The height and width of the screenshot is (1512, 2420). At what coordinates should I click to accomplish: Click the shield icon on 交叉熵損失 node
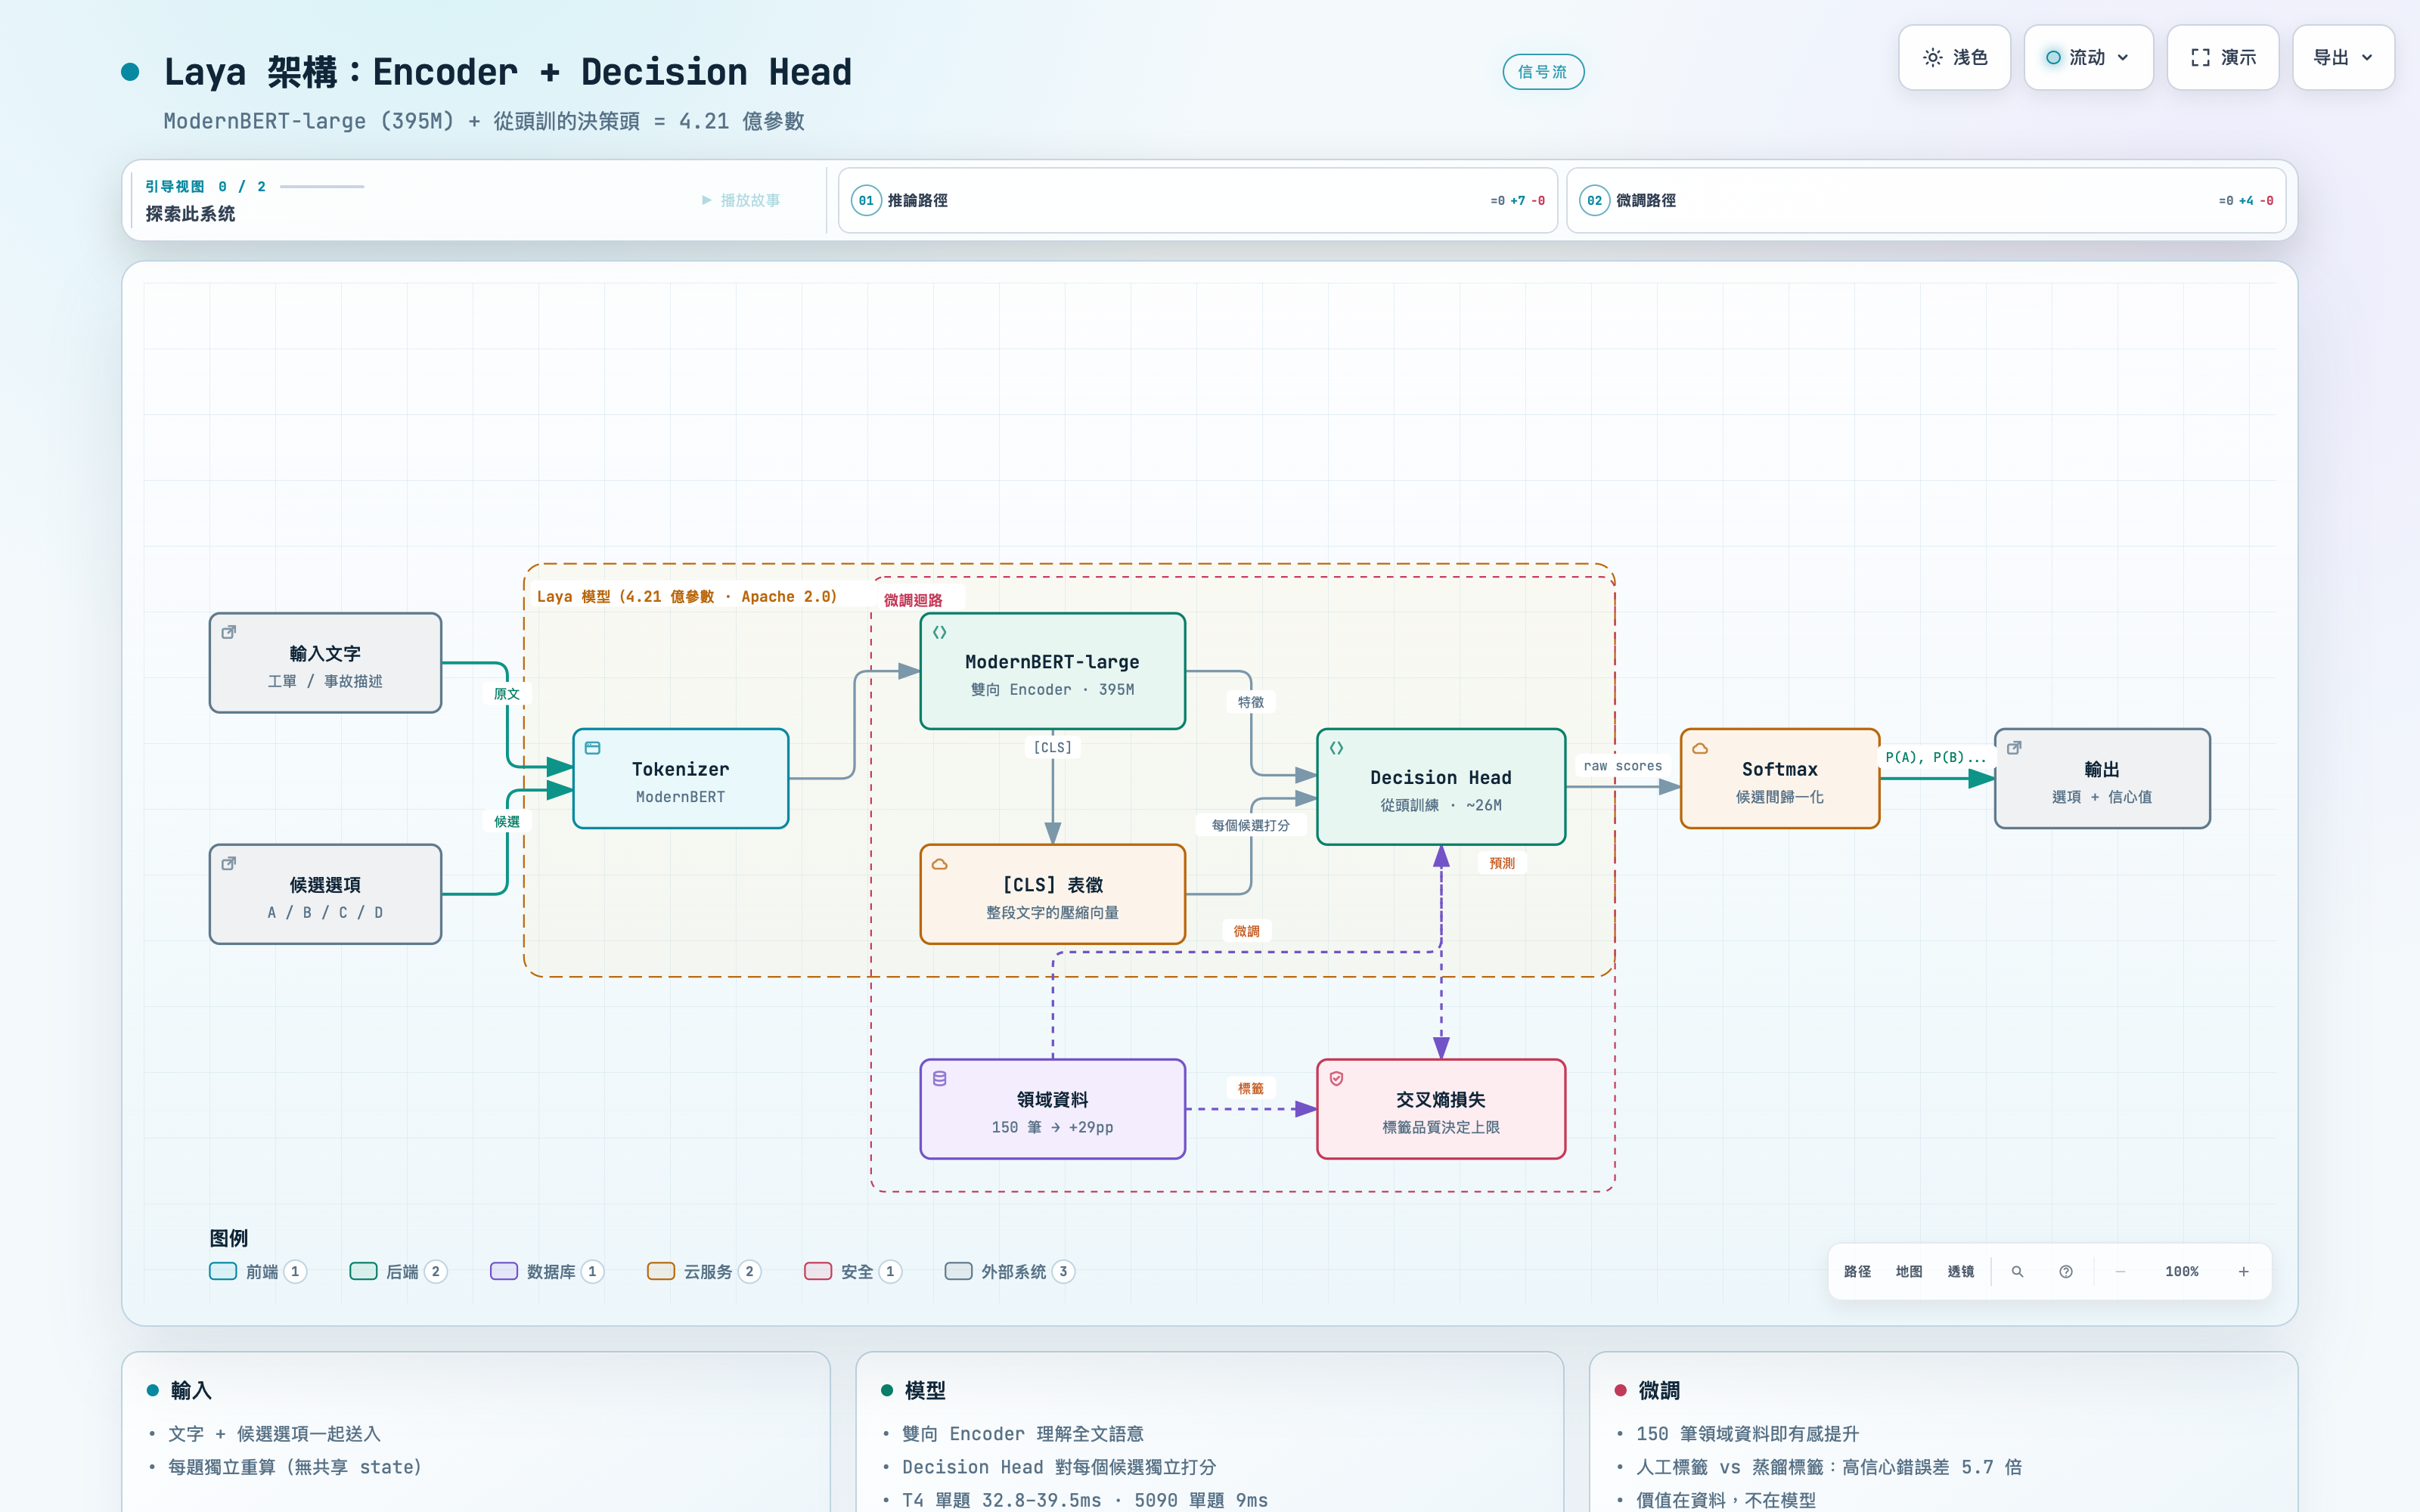click(x=1336, y=1079)
